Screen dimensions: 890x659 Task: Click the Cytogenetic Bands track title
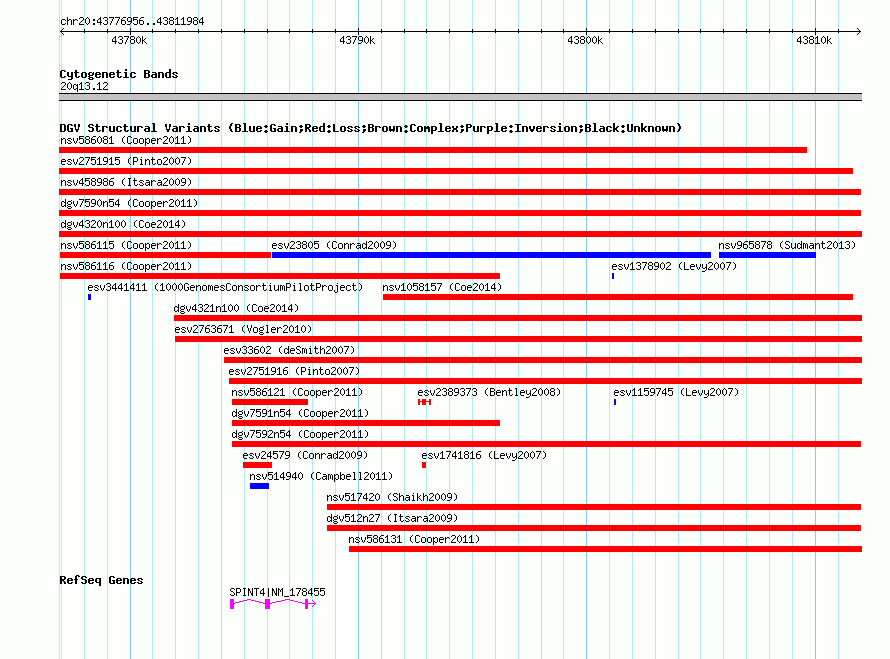(119, 74)
